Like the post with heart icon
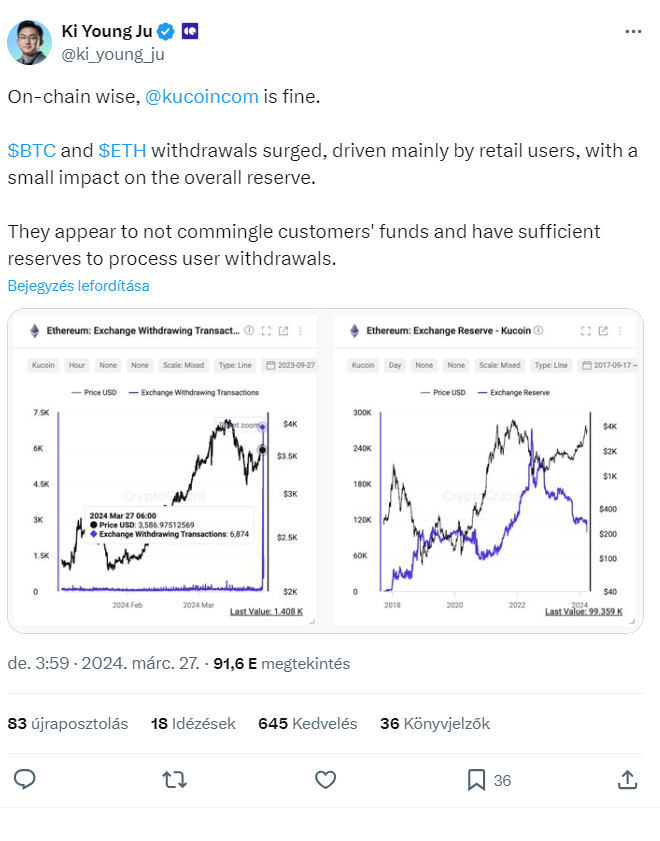 tap(325, 779)
